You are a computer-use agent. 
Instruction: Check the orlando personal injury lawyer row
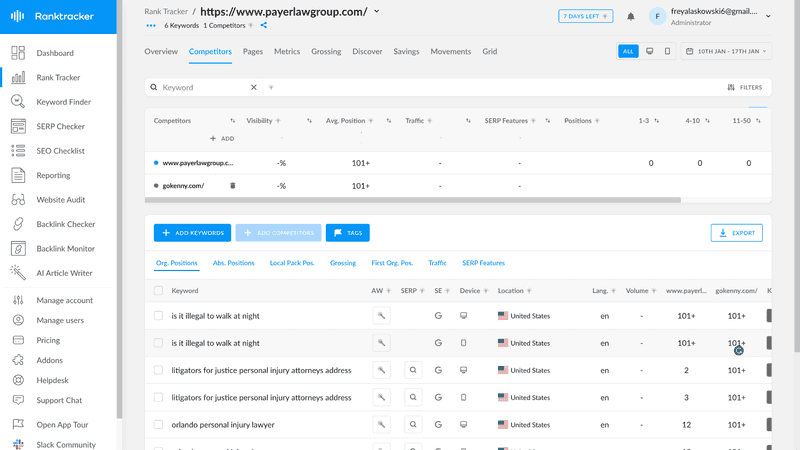[158, 424]
